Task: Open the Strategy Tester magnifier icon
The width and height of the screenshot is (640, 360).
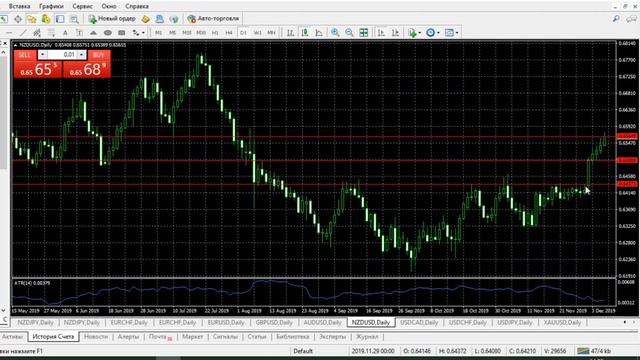Action: point(74,19)
